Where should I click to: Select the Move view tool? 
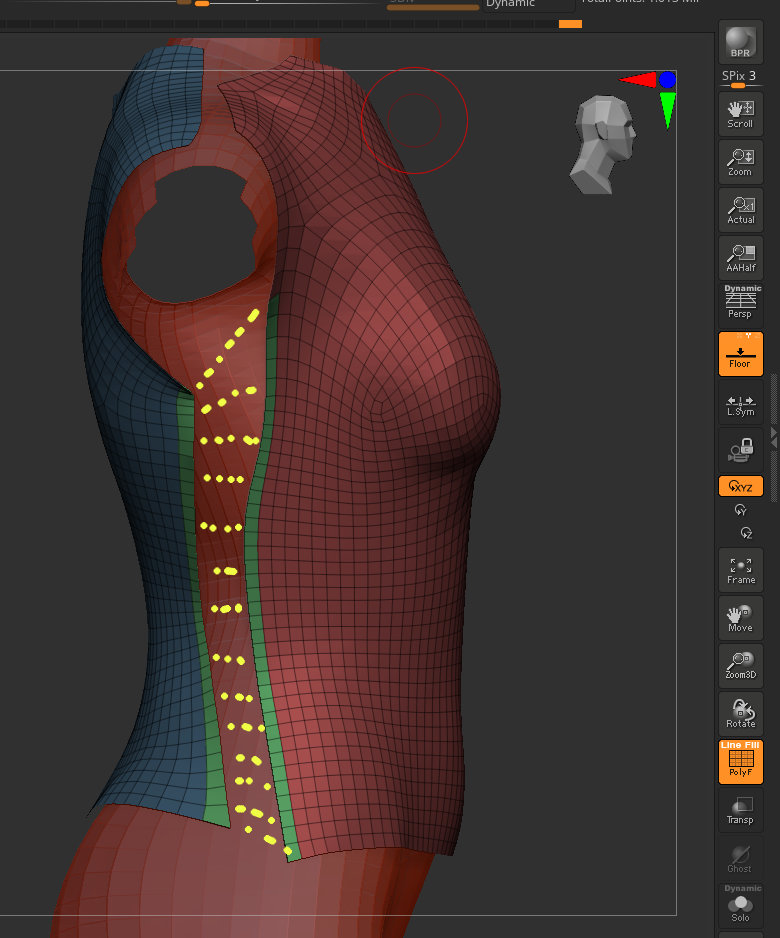tap(740, 618)
